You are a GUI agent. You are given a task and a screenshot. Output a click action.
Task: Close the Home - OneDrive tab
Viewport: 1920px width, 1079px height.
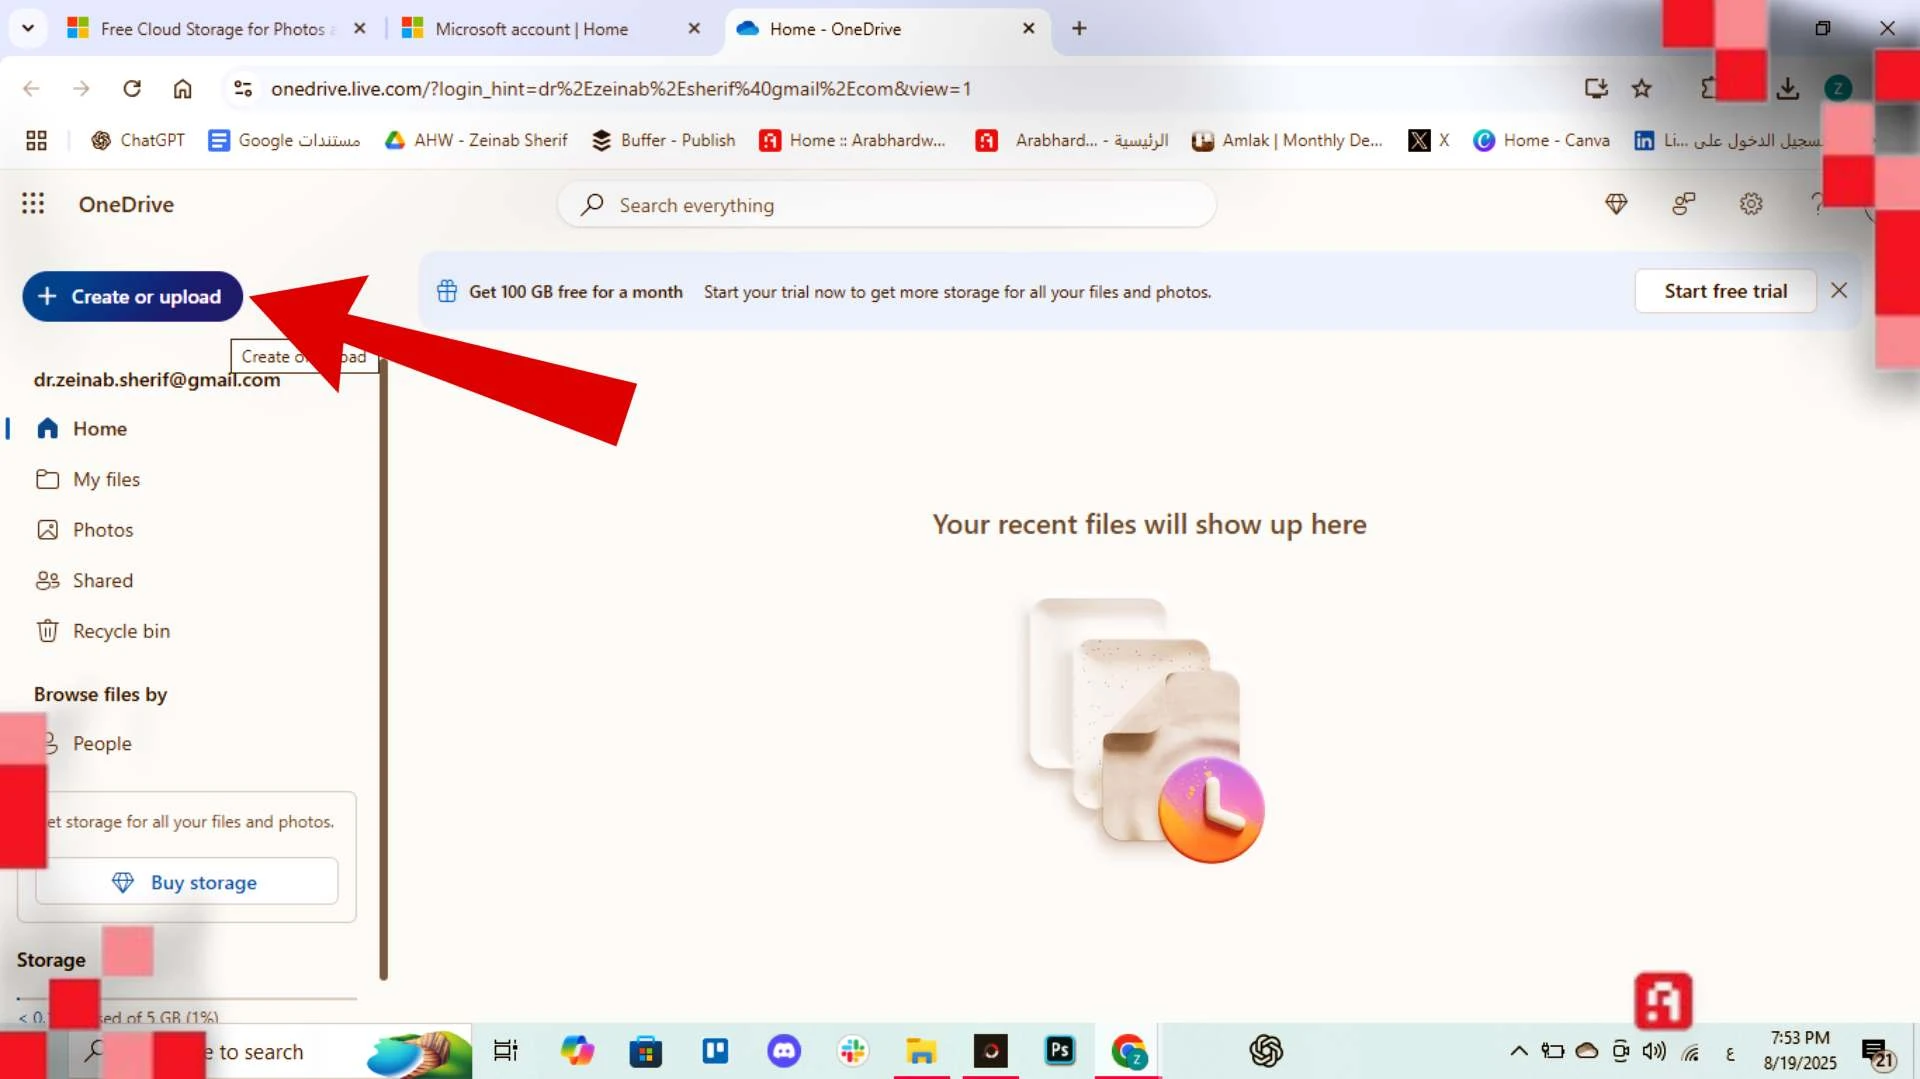[1028, 29]
